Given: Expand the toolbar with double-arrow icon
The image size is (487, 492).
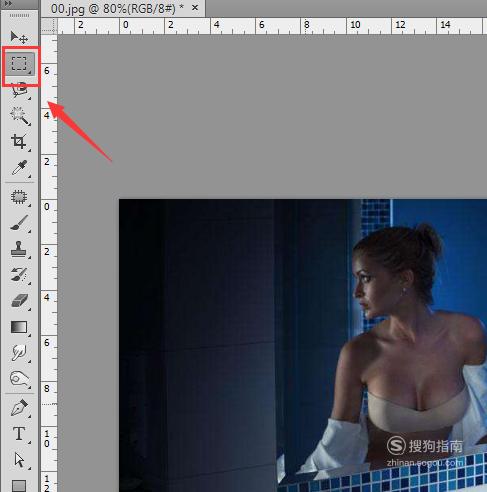Looking at the screenshot, I should (x=8, y=4).
